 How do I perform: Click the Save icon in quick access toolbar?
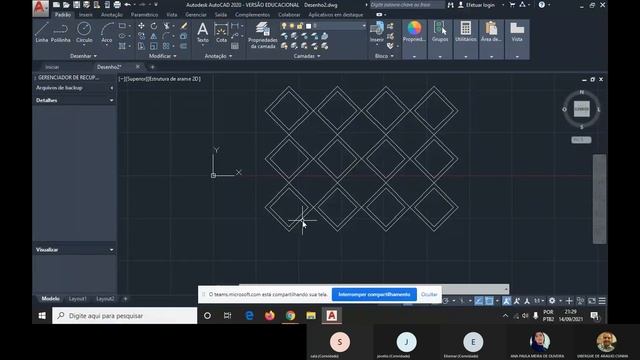click(76, 5)
